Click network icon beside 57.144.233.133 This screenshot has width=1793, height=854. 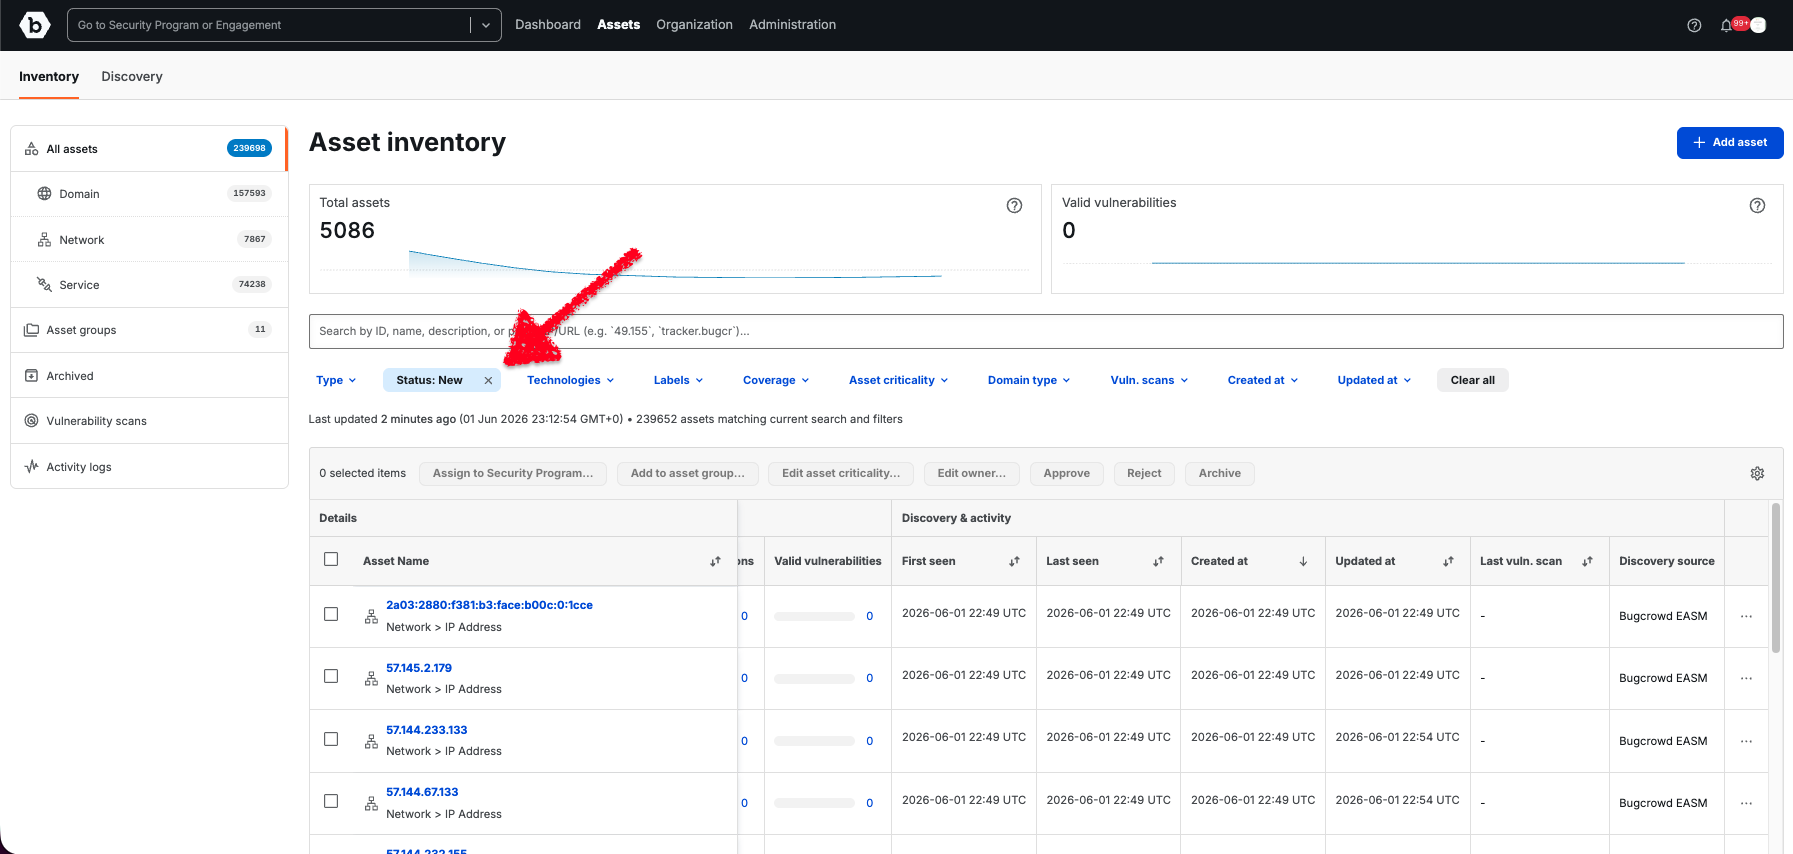[x=371, y=741]
